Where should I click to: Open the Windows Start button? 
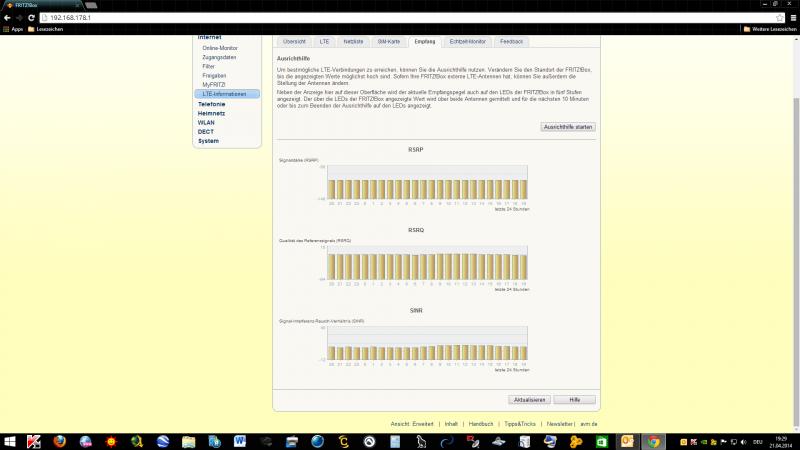coord(10,441)
